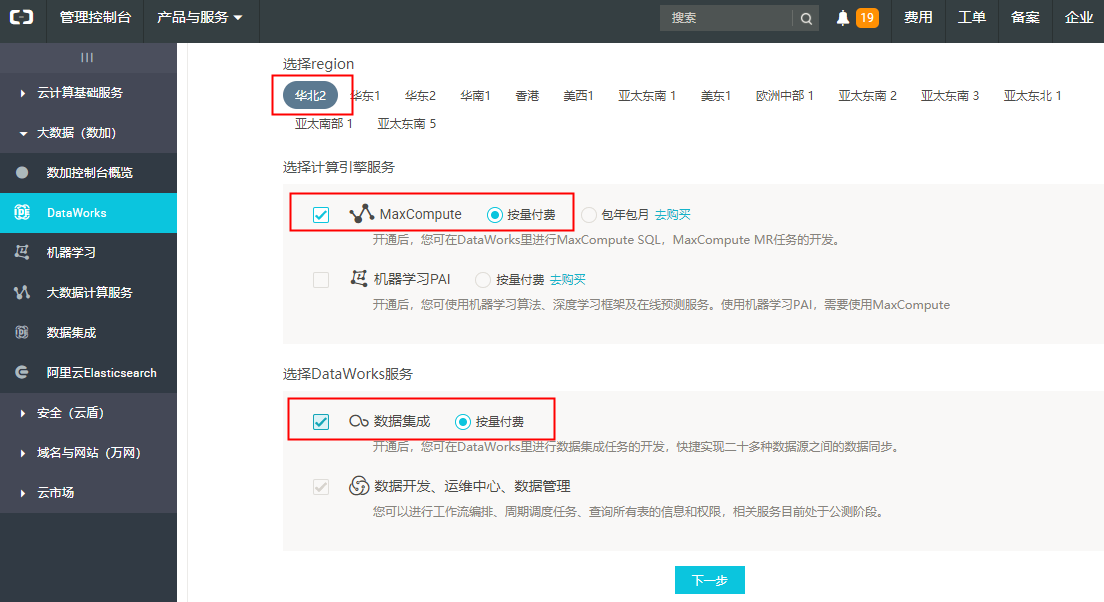Select the 华南1 region
1104x602 pixels.
point(475,96)
